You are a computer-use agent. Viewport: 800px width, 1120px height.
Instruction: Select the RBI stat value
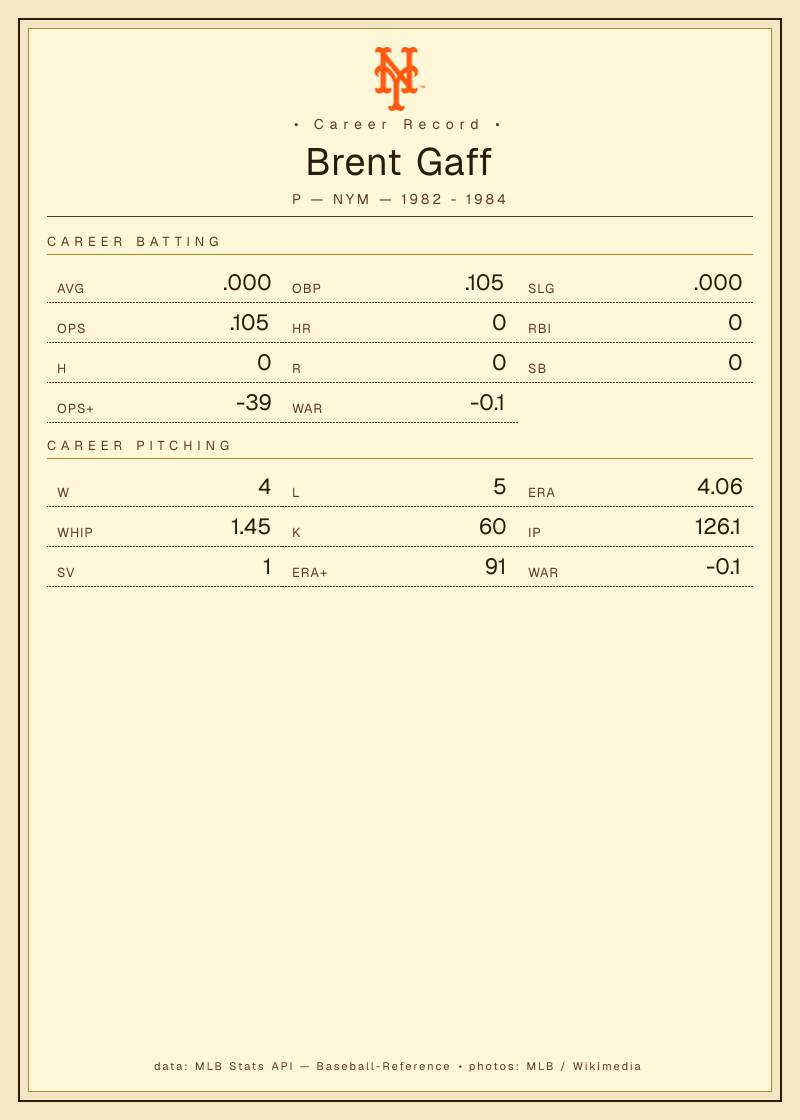735,322
